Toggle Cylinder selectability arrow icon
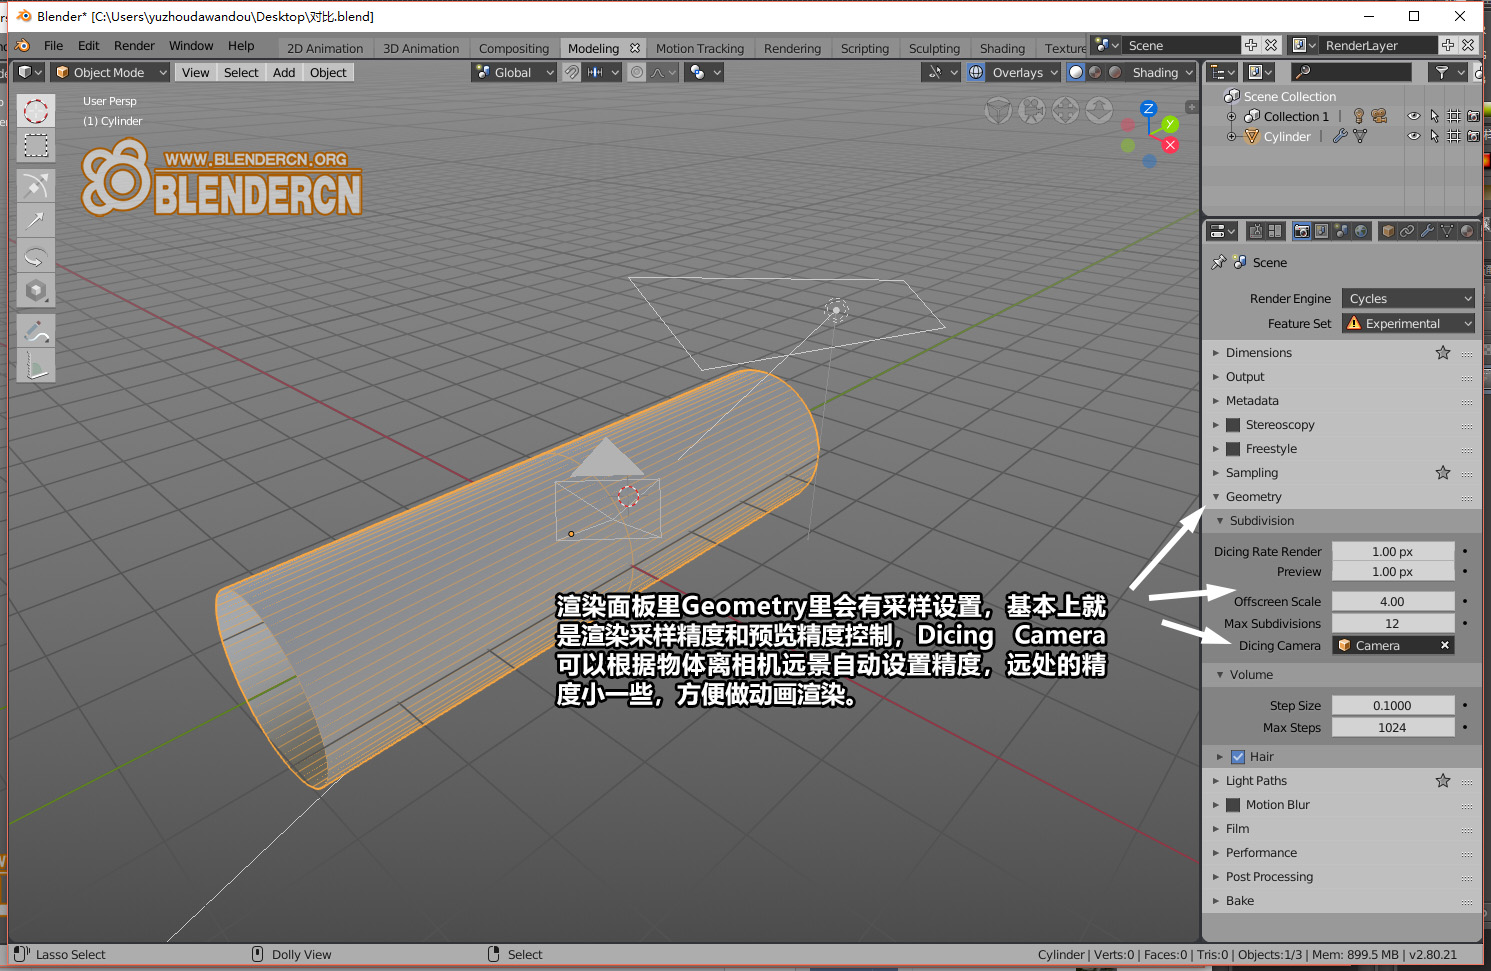This screenshot has height=971, width=1491. [1434, 136]
